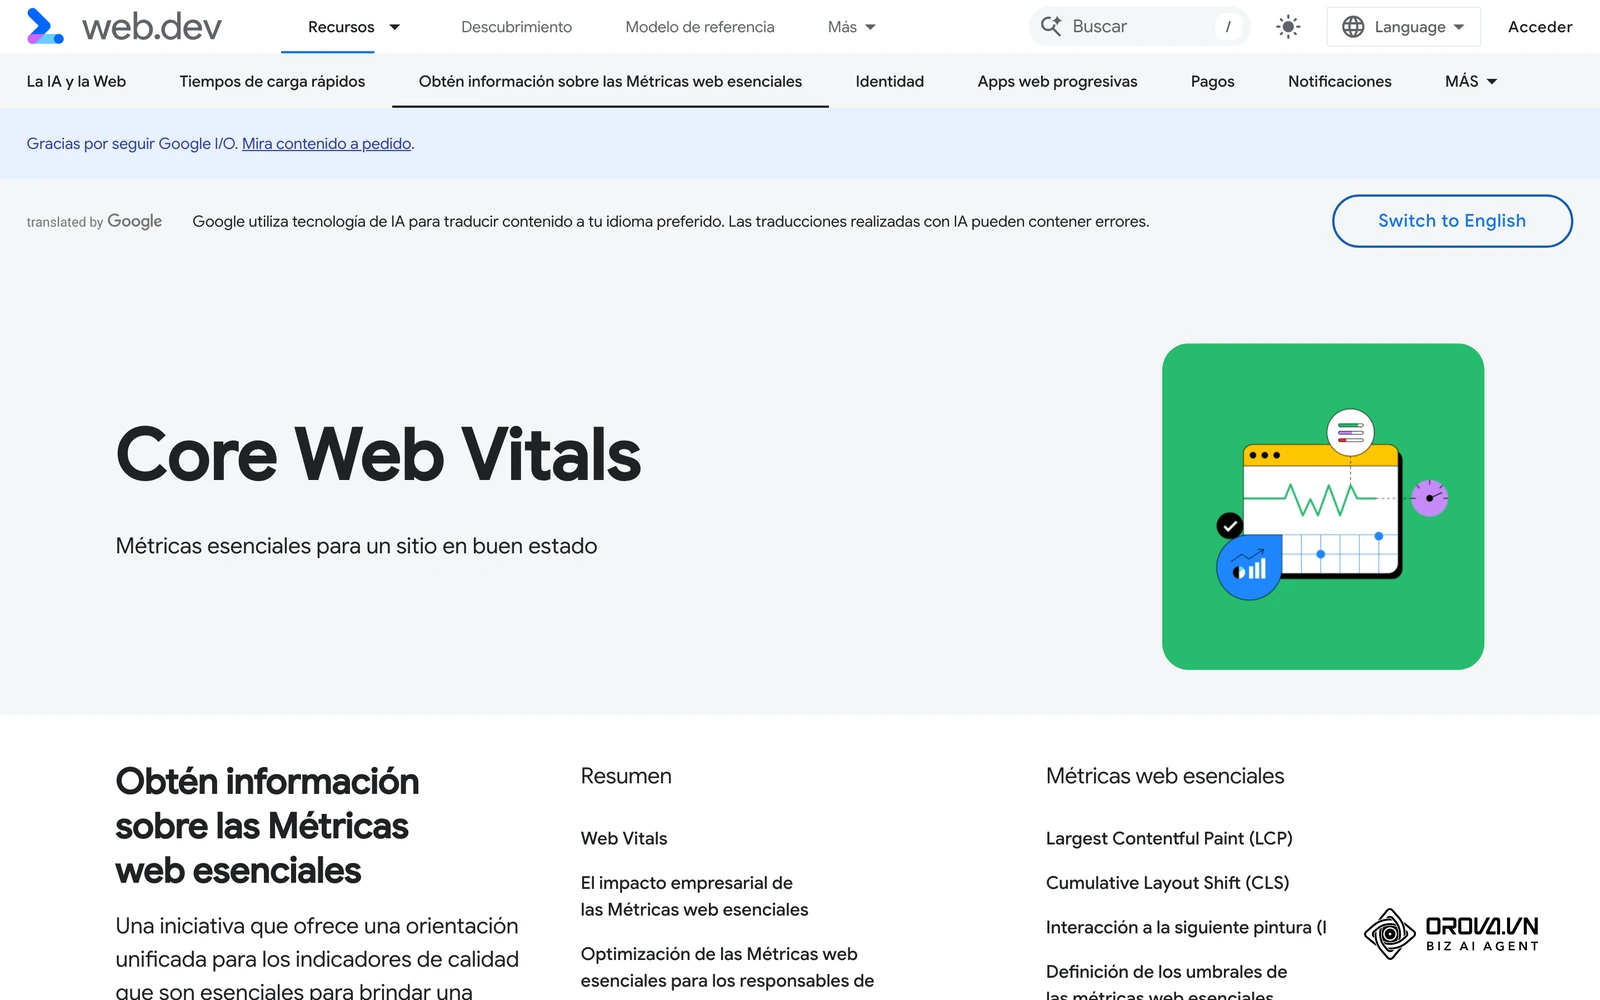Click the translated by Google label
Screen dimensions: 1600x1000
[x=94, y=221]
